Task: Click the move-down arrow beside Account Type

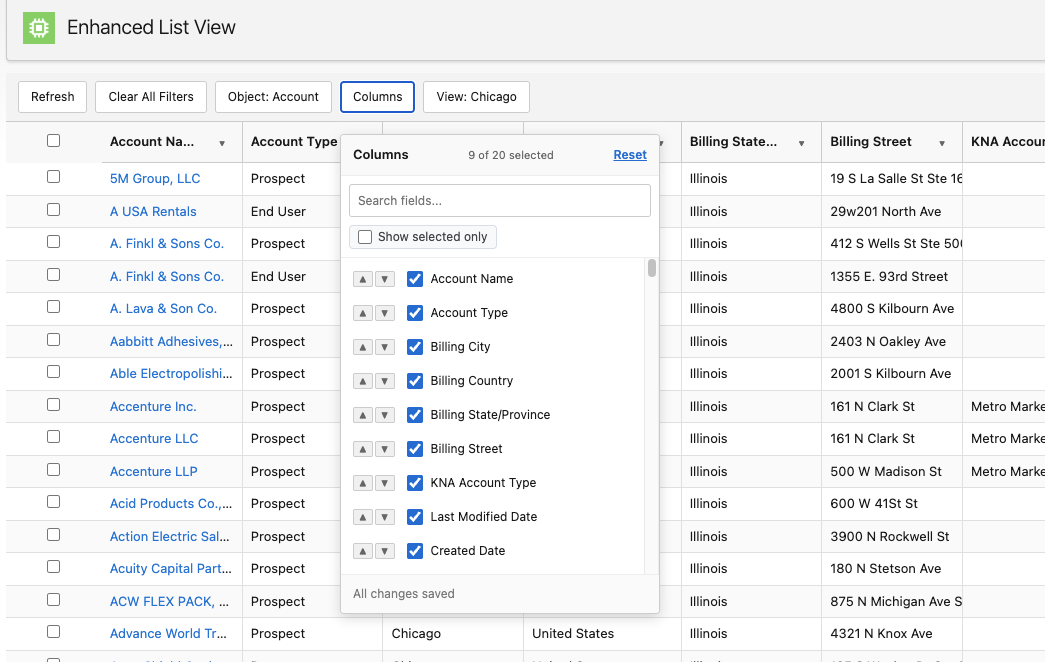Action: 387,313
